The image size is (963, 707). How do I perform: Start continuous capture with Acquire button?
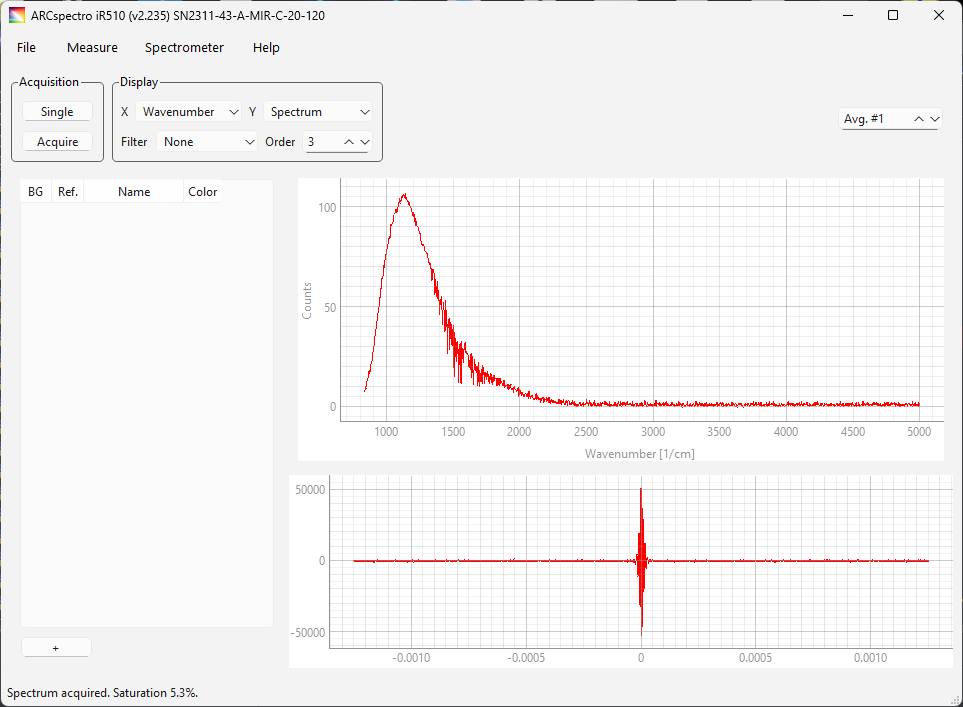57,142
